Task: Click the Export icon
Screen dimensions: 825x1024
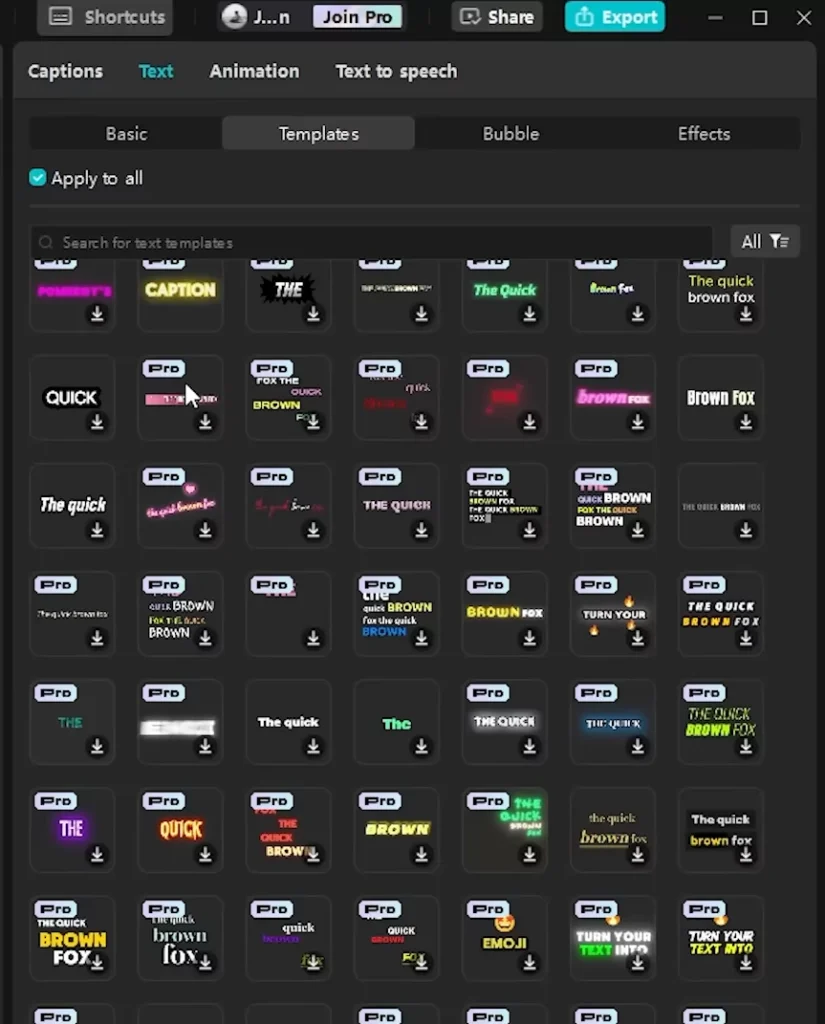Action: click(x=585, y=17)
